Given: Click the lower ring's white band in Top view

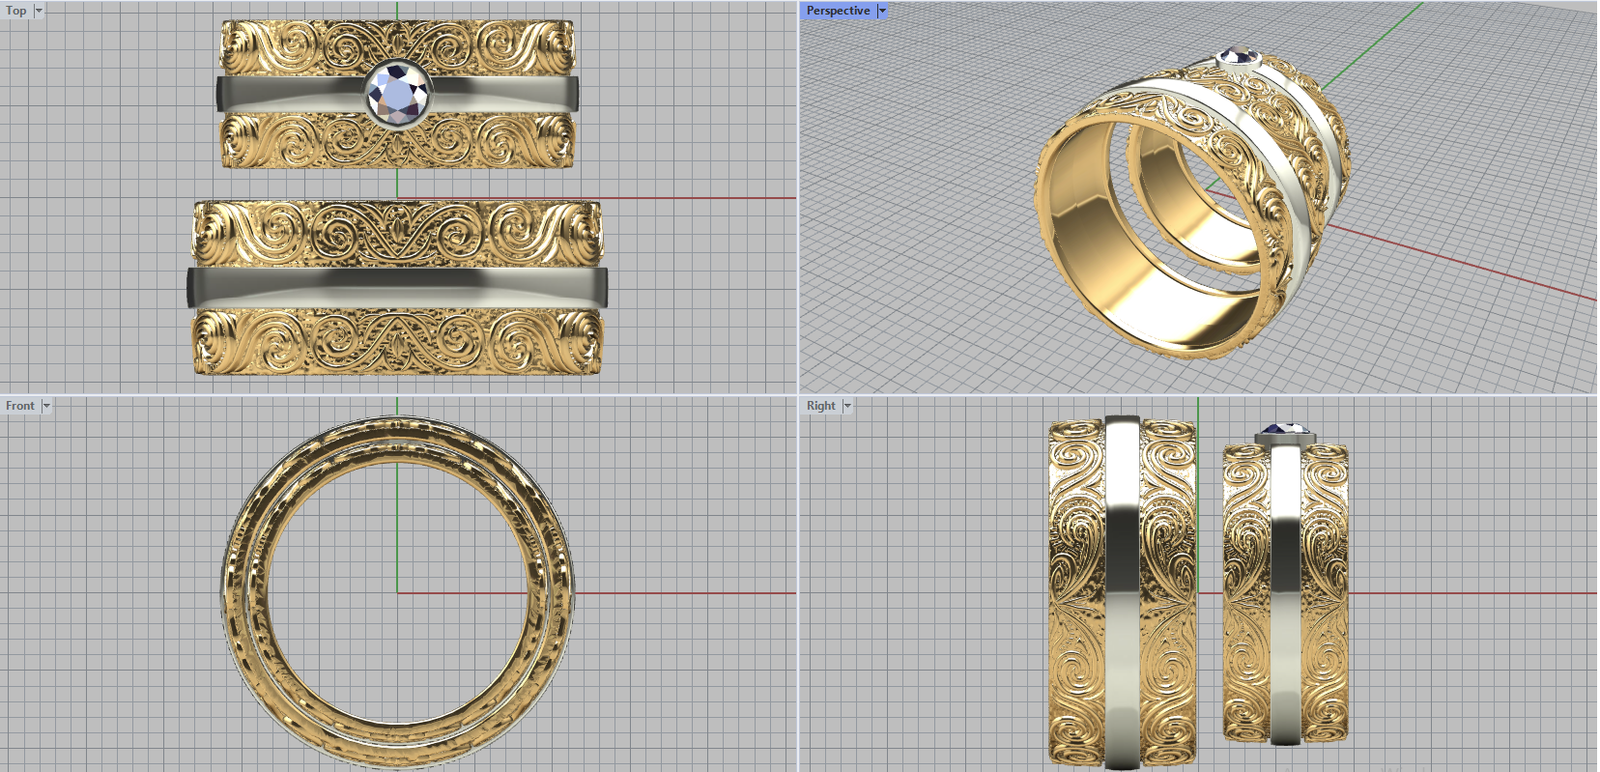Looking at the screenshot, I should point(397,287).
